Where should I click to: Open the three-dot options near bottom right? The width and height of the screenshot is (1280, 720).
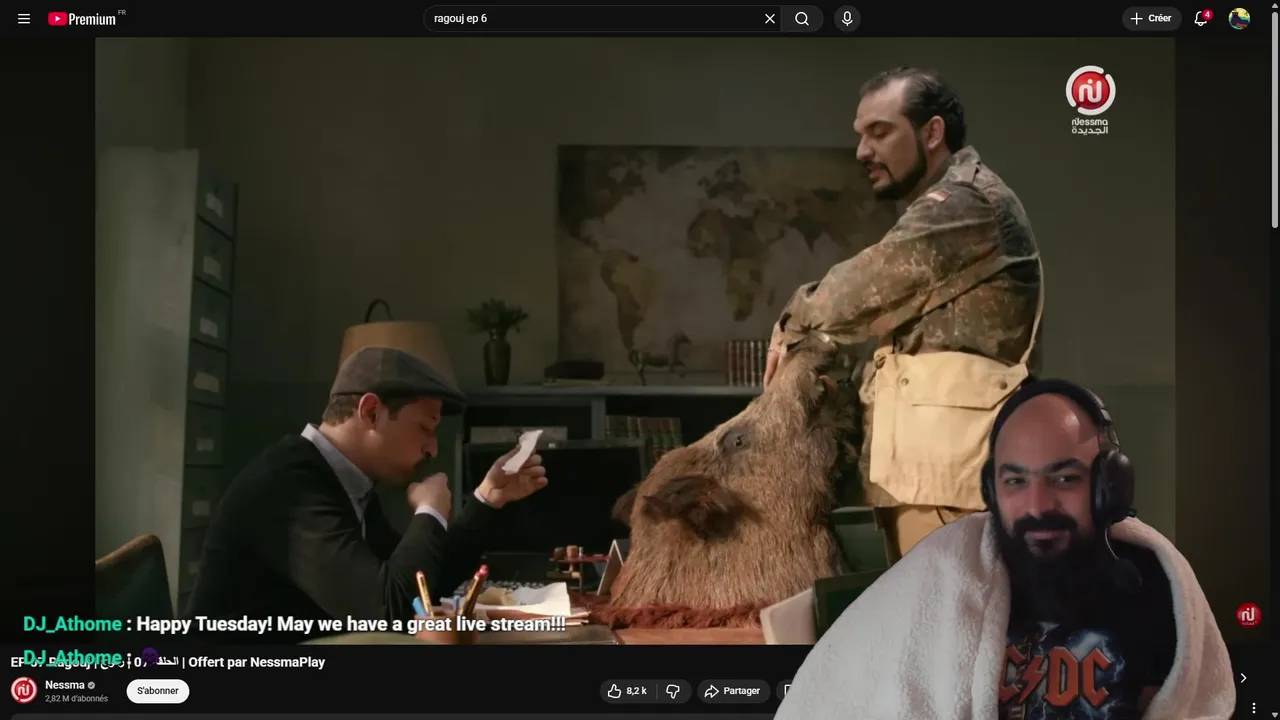1254,708
